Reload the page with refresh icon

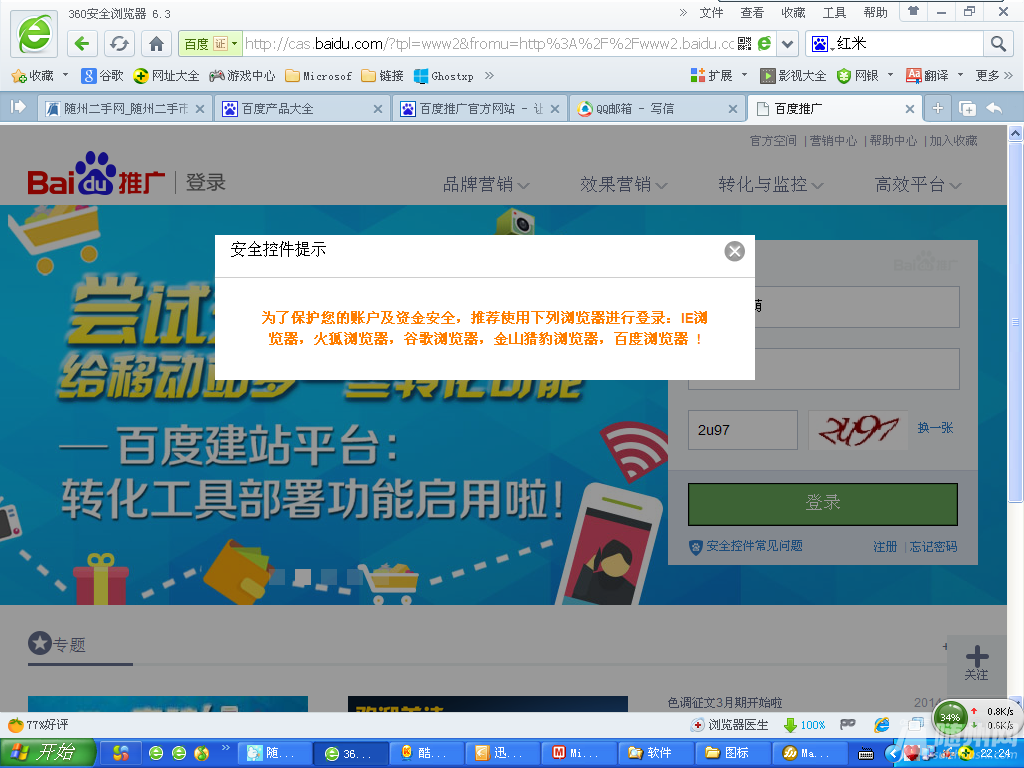(x=119, y=44)
